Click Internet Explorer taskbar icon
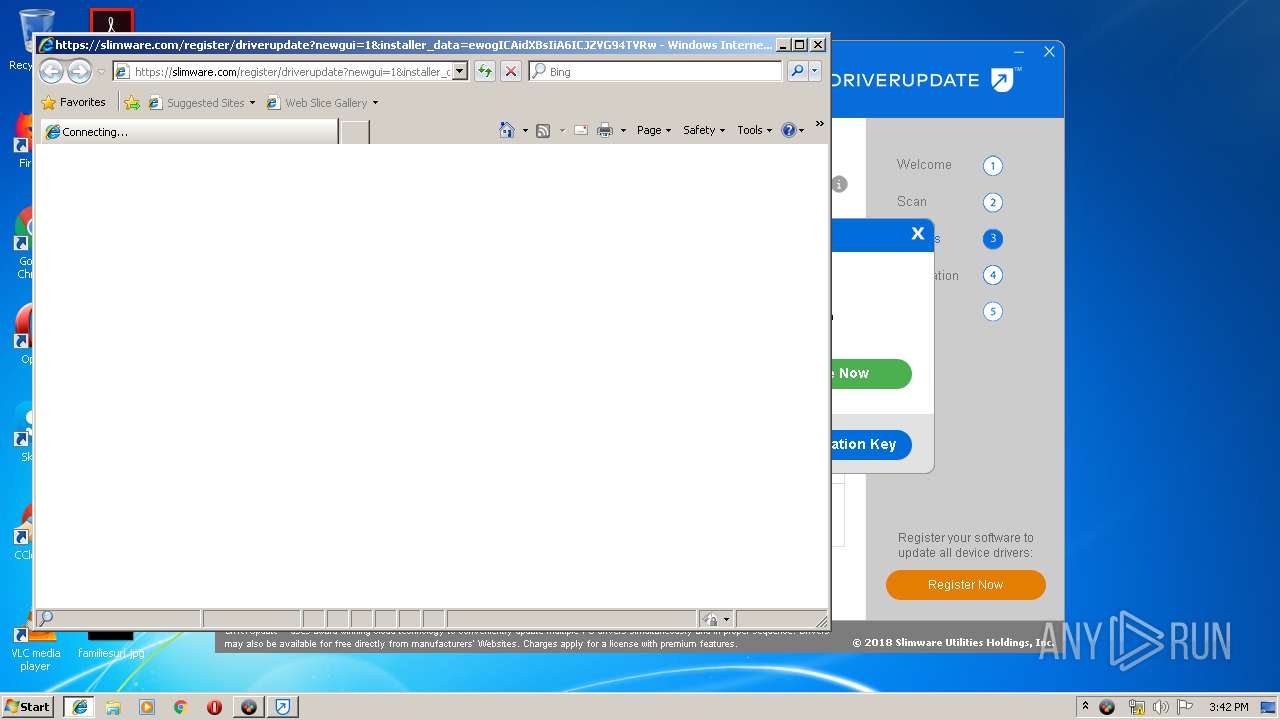 pyautogui.click(x=79, y=706)
